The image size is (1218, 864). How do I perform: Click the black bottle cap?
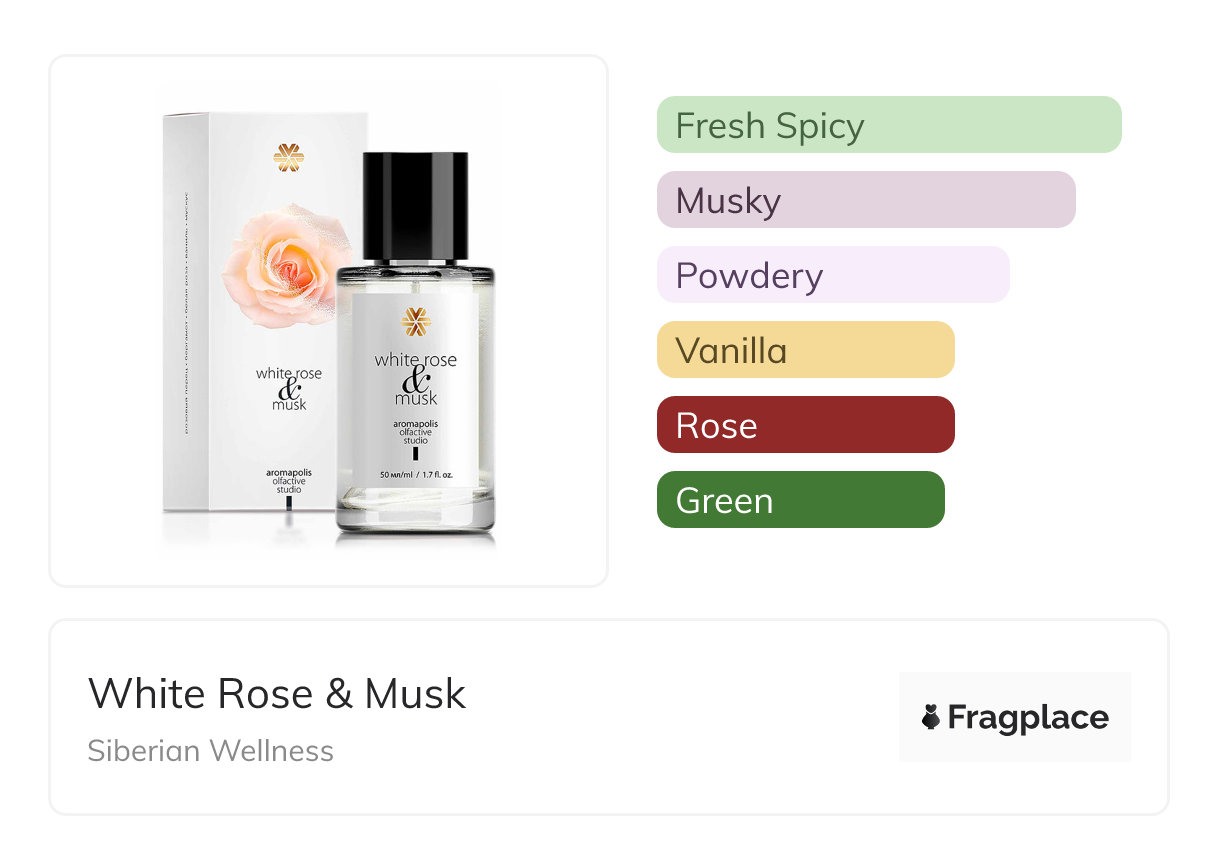click(x=415, y=207)
